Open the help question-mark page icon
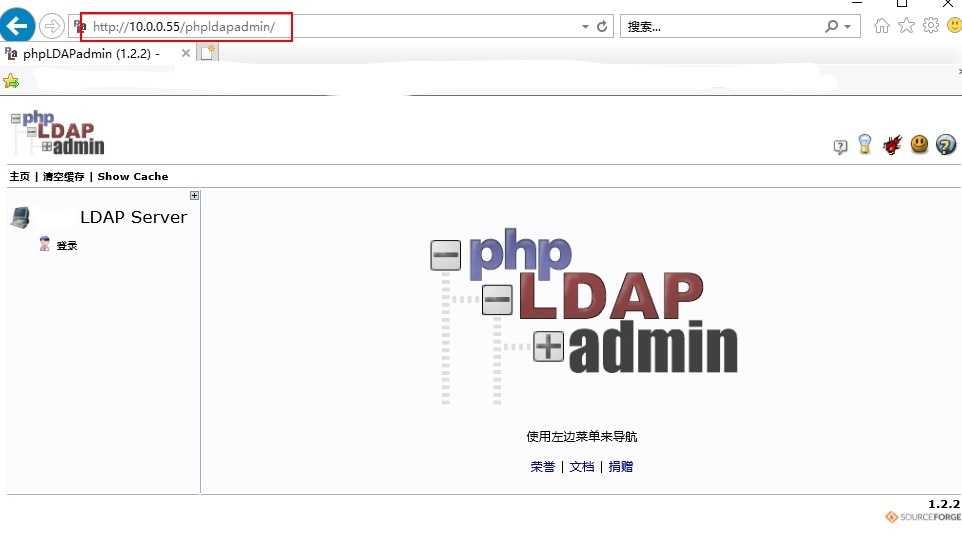Image resolution: width=962 pixels, height=546 pixels. click(841, 146)
